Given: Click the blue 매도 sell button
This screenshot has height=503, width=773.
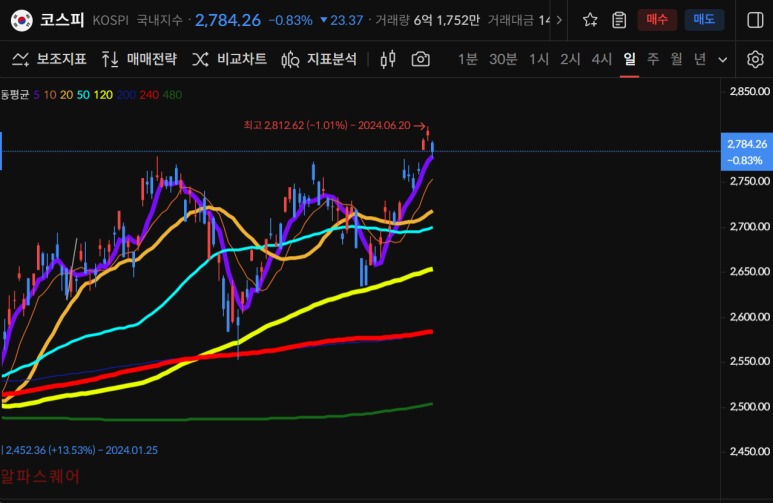Looking at the screenshot, I should pyautogui.click(x=704, y=20).
